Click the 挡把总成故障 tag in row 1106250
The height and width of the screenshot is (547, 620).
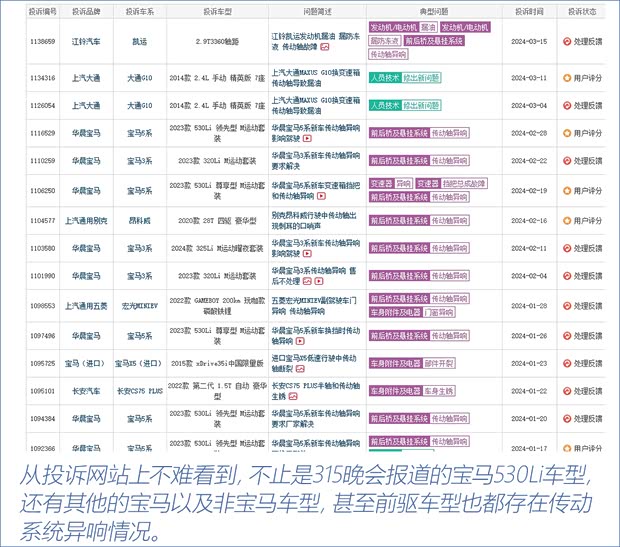(x=464, y=184)
